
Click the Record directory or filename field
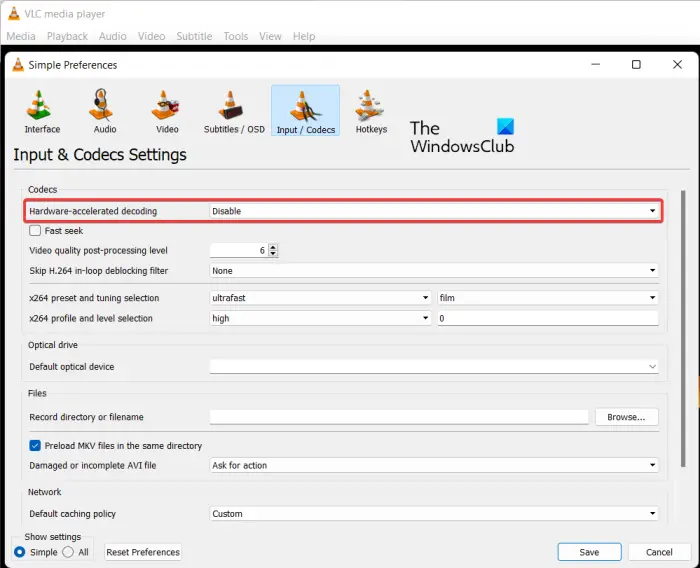coord(399,417)
